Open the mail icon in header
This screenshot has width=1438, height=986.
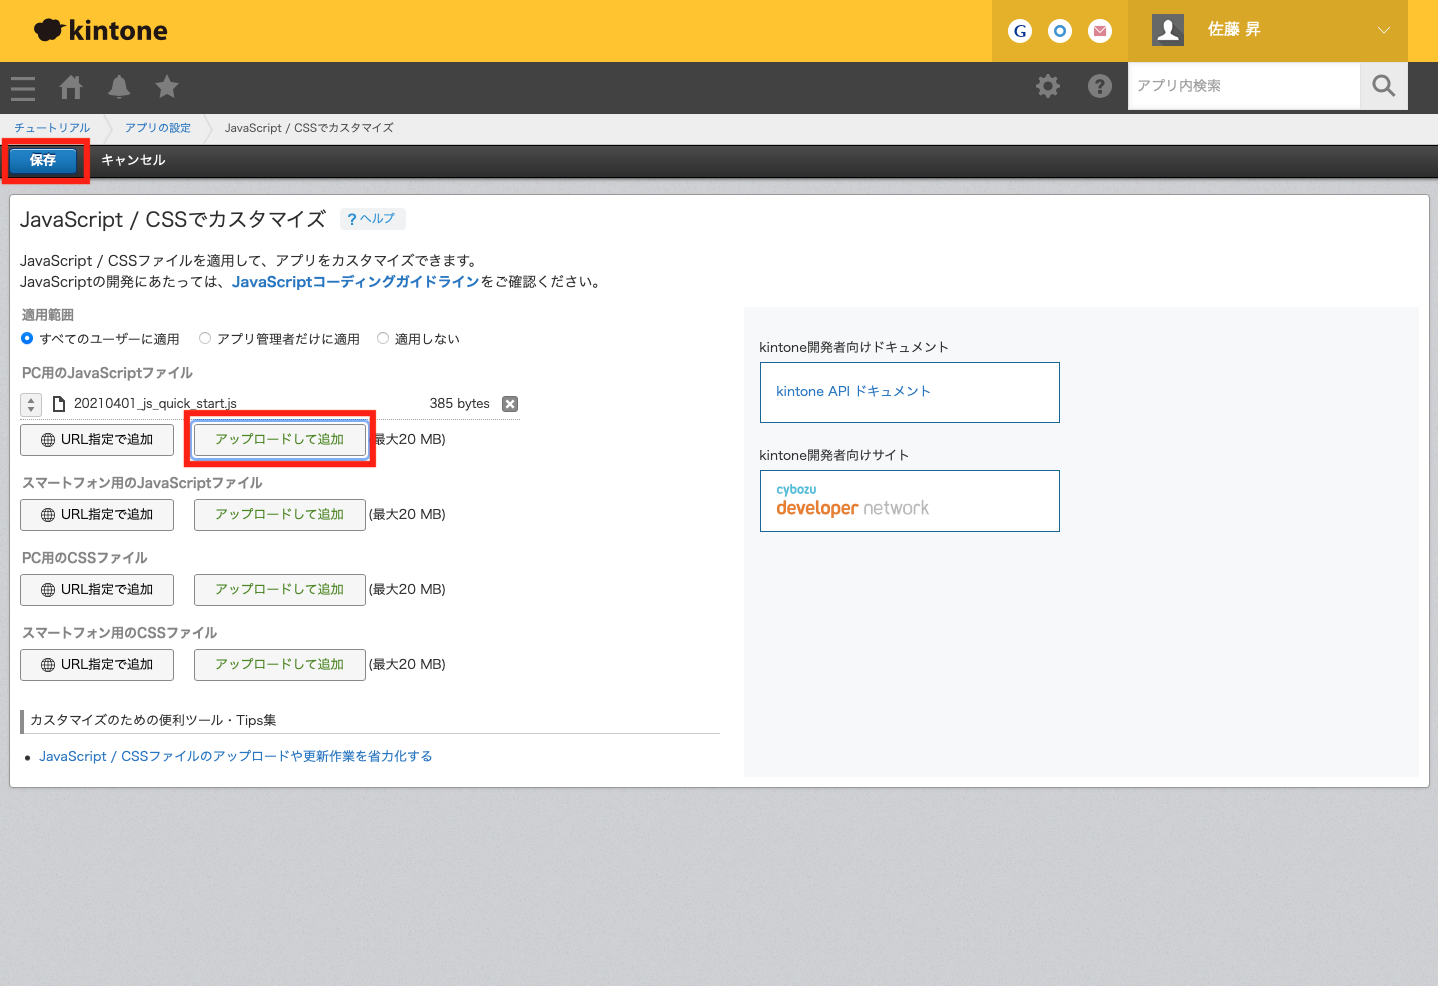(1100, 31)
